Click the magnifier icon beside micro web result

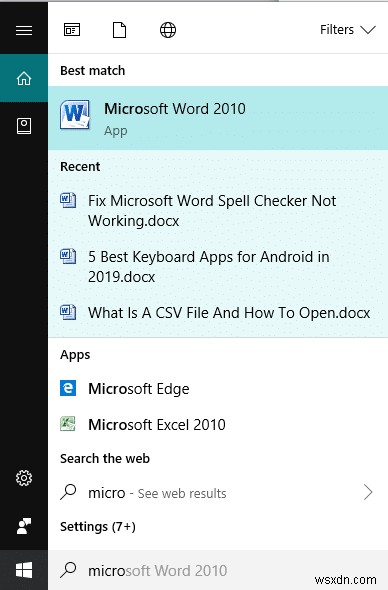[x=68, y=492]
